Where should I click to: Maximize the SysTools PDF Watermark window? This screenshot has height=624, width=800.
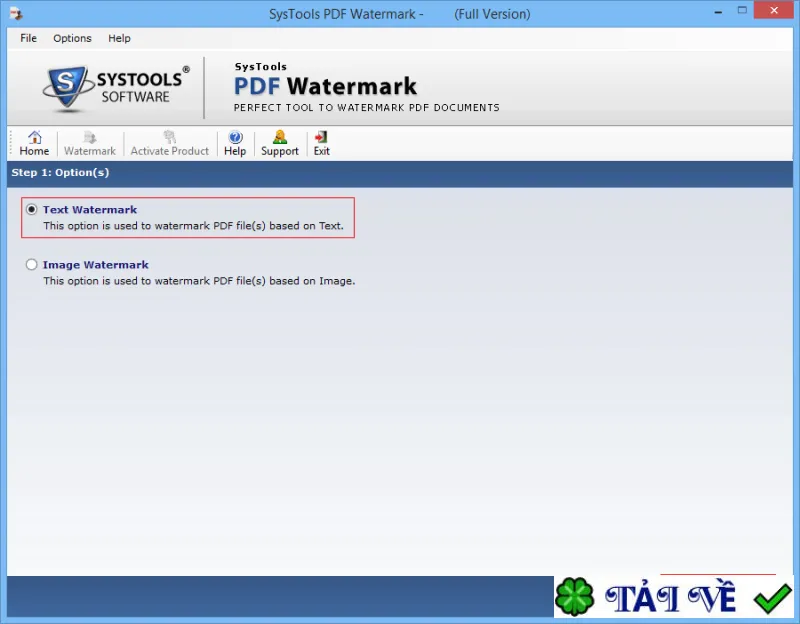(742, 11)
